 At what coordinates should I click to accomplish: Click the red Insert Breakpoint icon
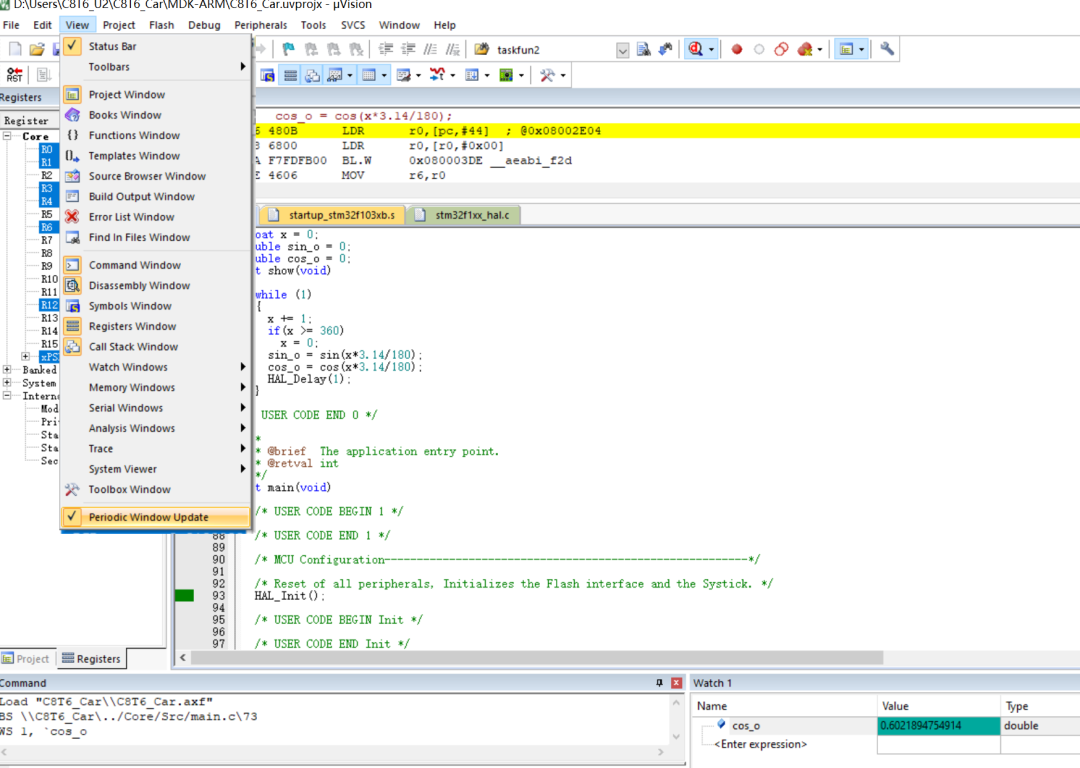tap(736, 49)
